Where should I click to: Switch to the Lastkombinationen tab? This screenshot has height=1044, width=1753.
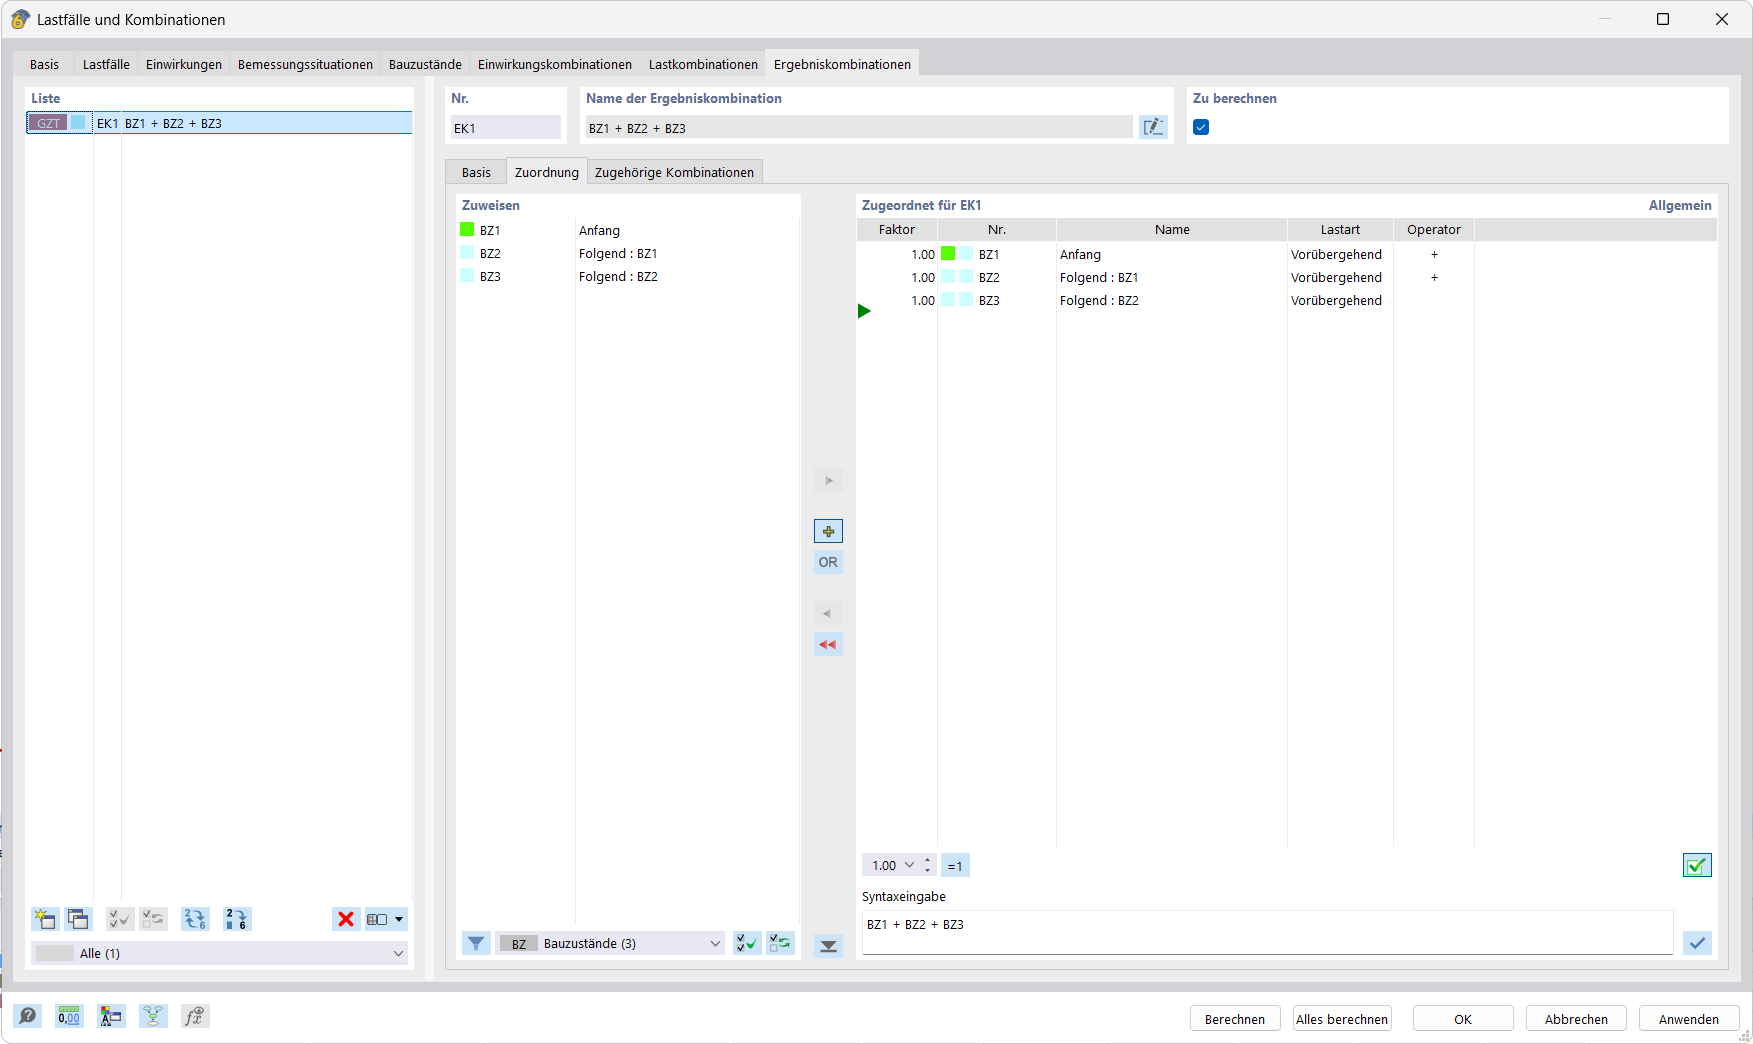pyautogui.click(x=702, y=63)
